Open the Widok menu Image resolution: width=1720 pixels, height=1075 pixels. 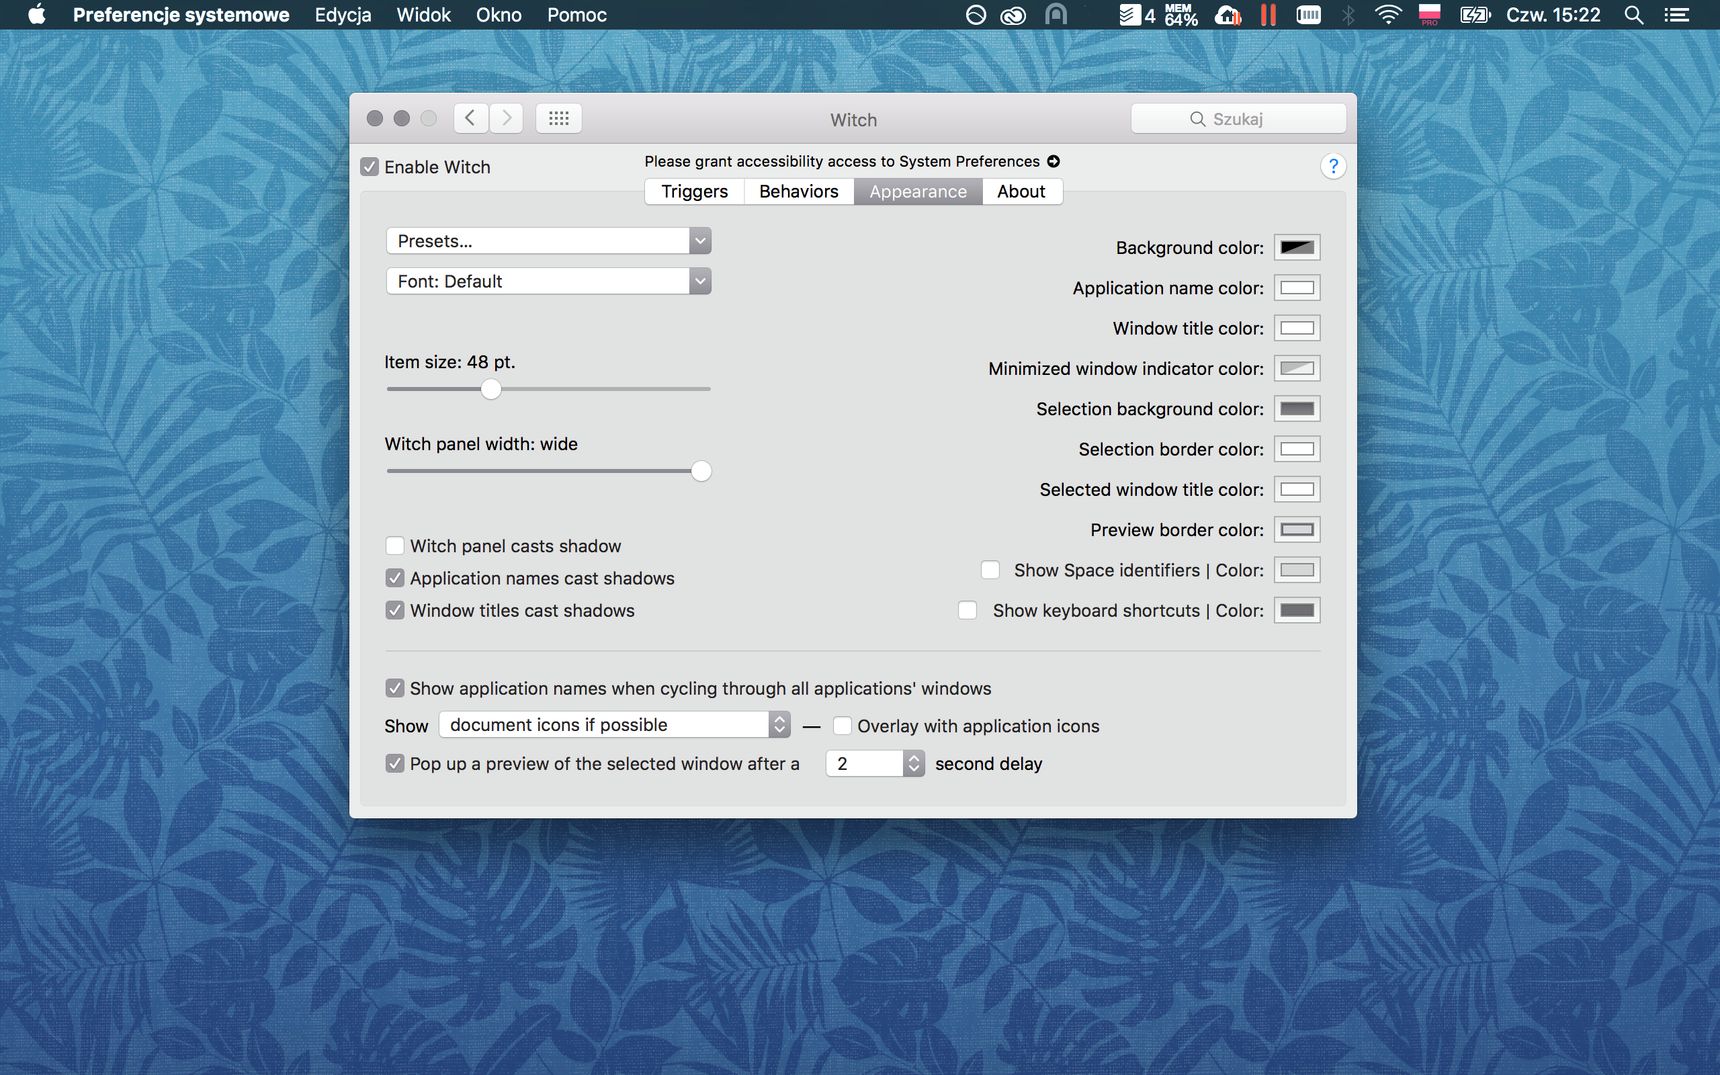tap(424, 15)
